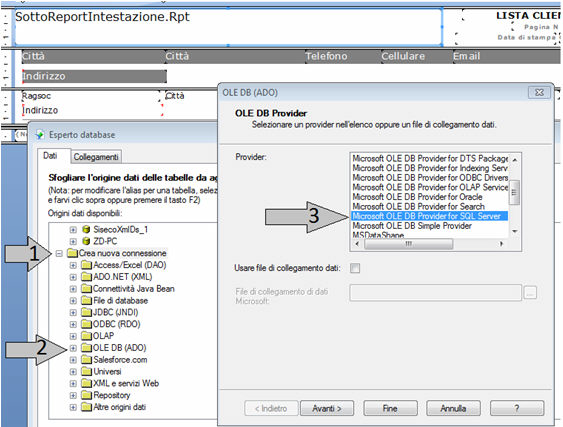Expand the OLE DB (ADO) node
563x427 pixels.
pyautogui.click(x=73, y=348)
